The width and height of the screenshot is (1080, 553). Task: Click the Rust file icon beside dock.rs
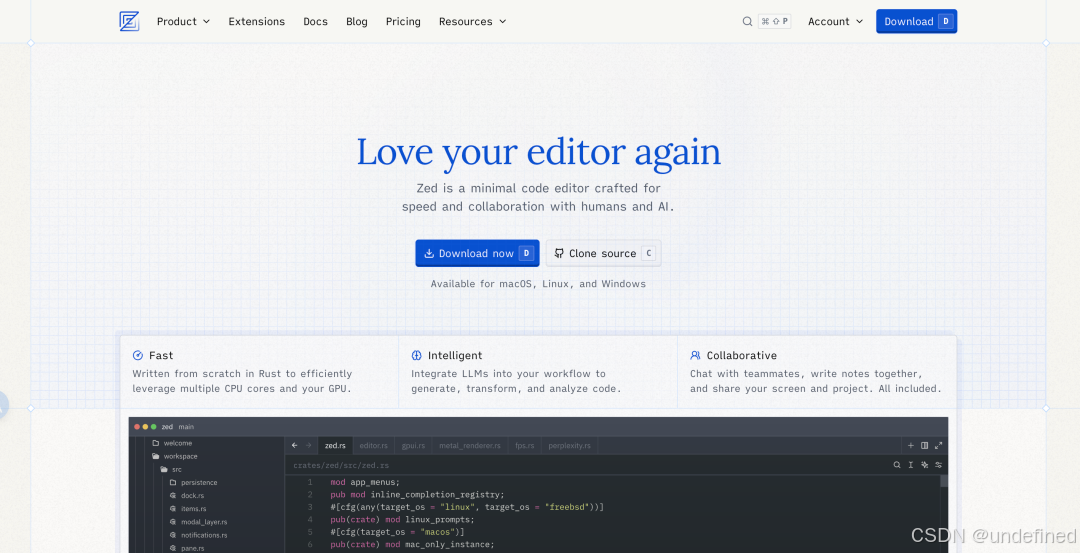point(173,495)
